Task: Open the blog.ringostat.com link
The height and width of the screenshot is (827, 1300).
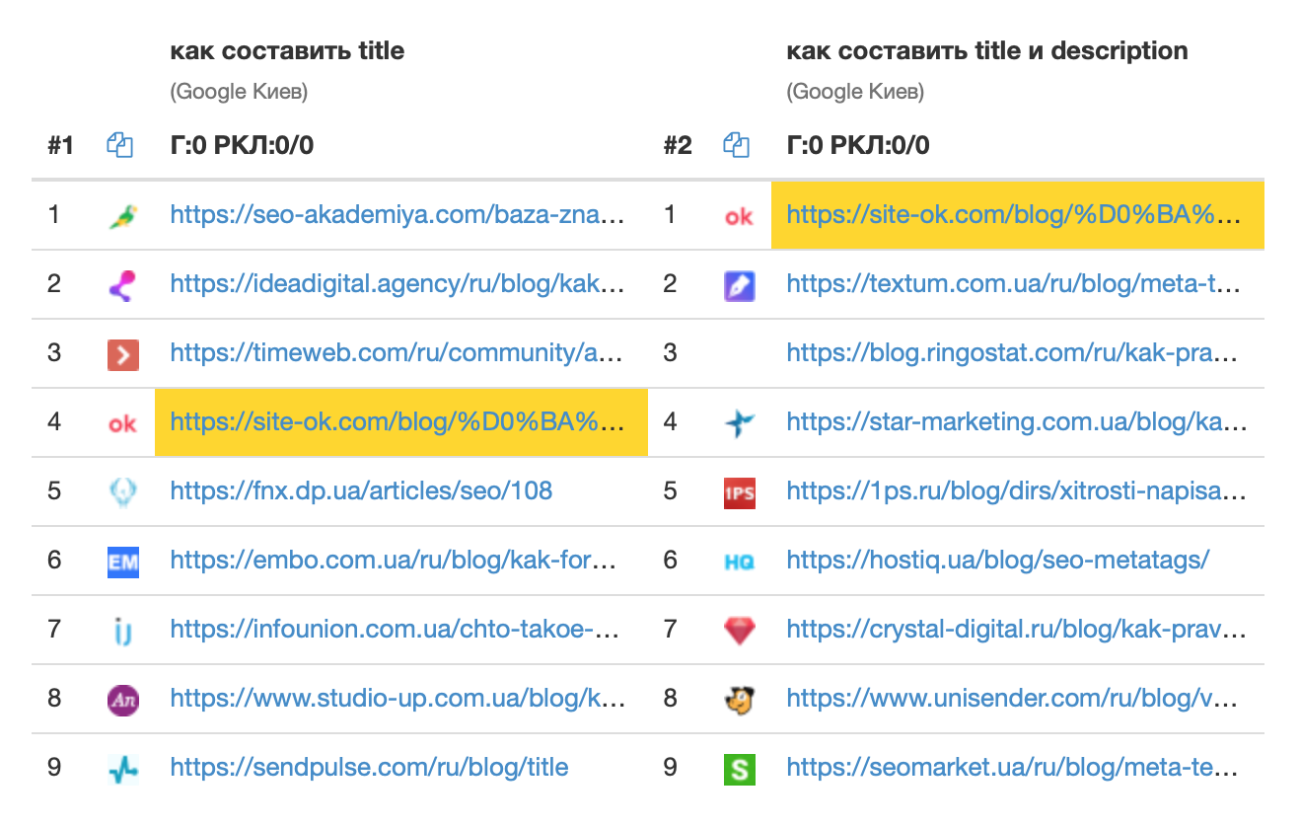Action: (x=1014, y=353)
